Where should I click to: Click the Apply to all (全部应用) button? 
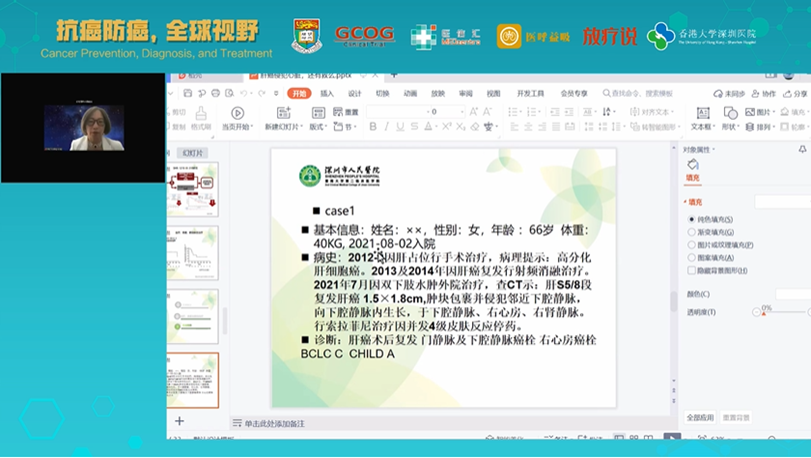click(x=700, y=417)
